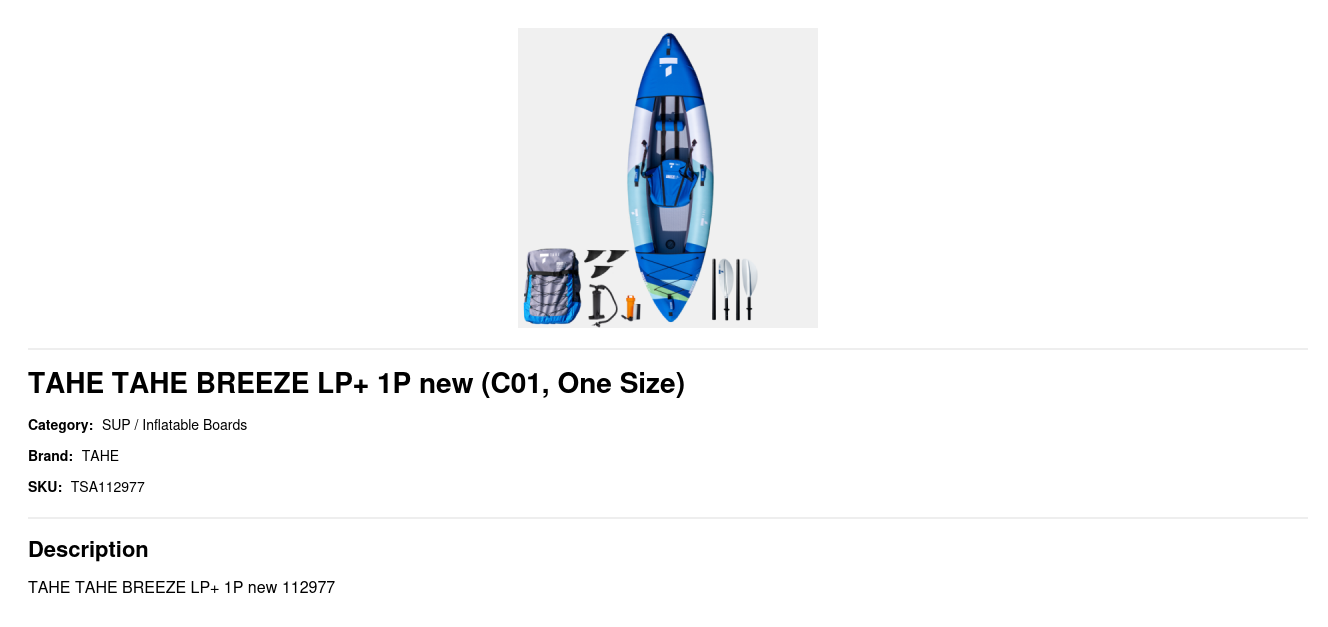Click the TAHE Breeze kayak product image
1328x627 pixels.
668,178
